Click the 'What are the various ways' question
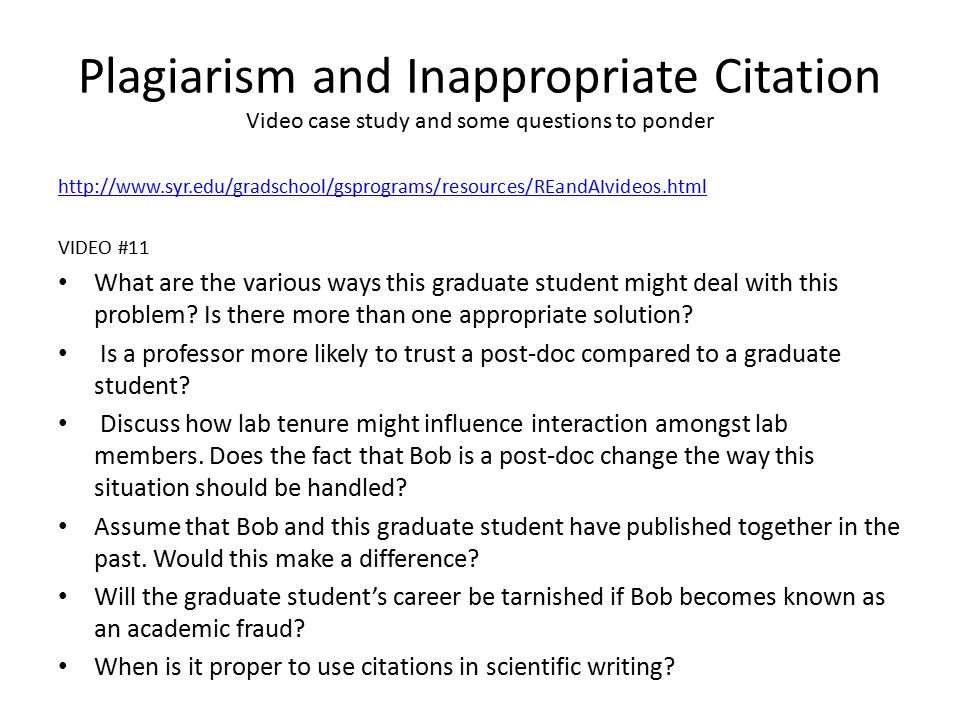The height and width of the screenshot is (720, 960). pos(466,299)
